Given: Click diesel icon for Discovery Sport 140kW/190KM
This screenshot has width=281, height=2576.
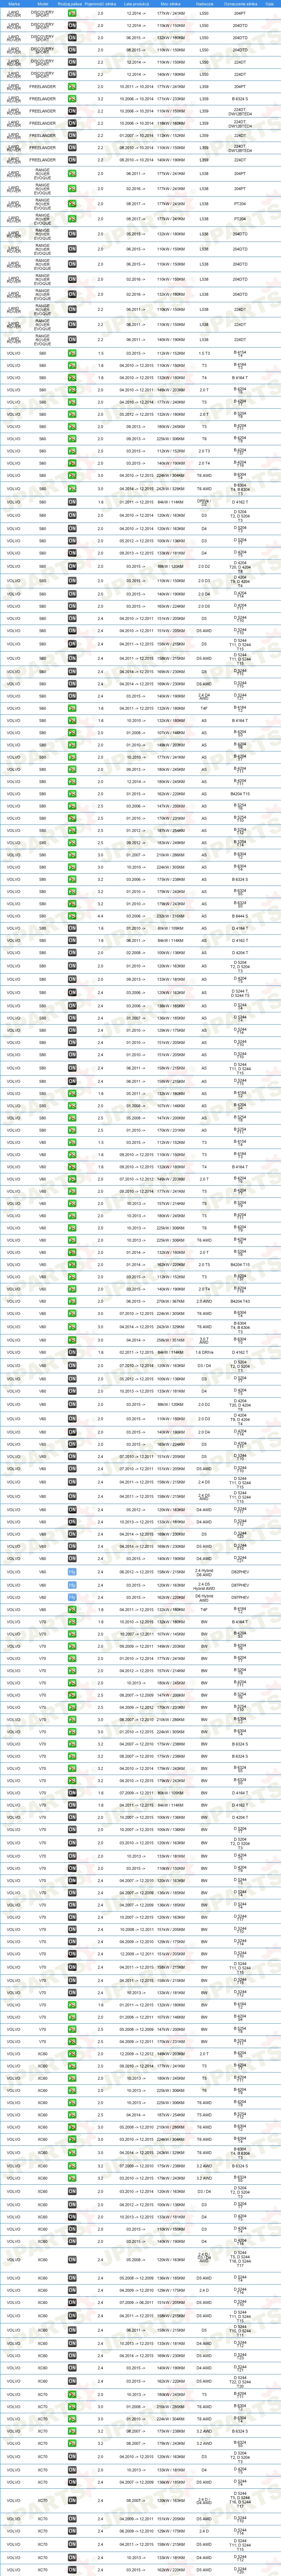Looking at the screenshot, I should pos(72,74).
